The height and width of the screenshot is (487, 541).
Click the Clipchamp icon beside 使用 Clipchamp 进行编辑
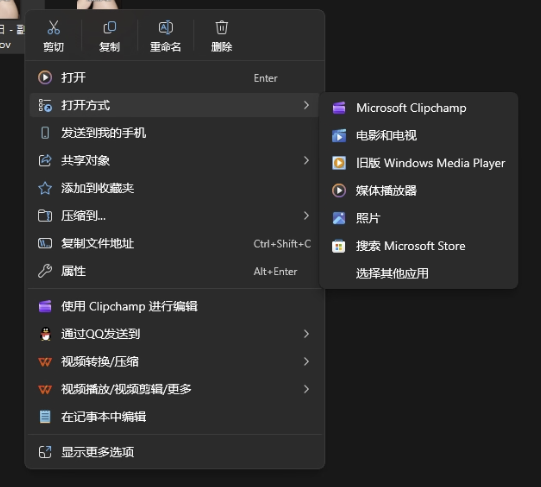pos(45,306)
